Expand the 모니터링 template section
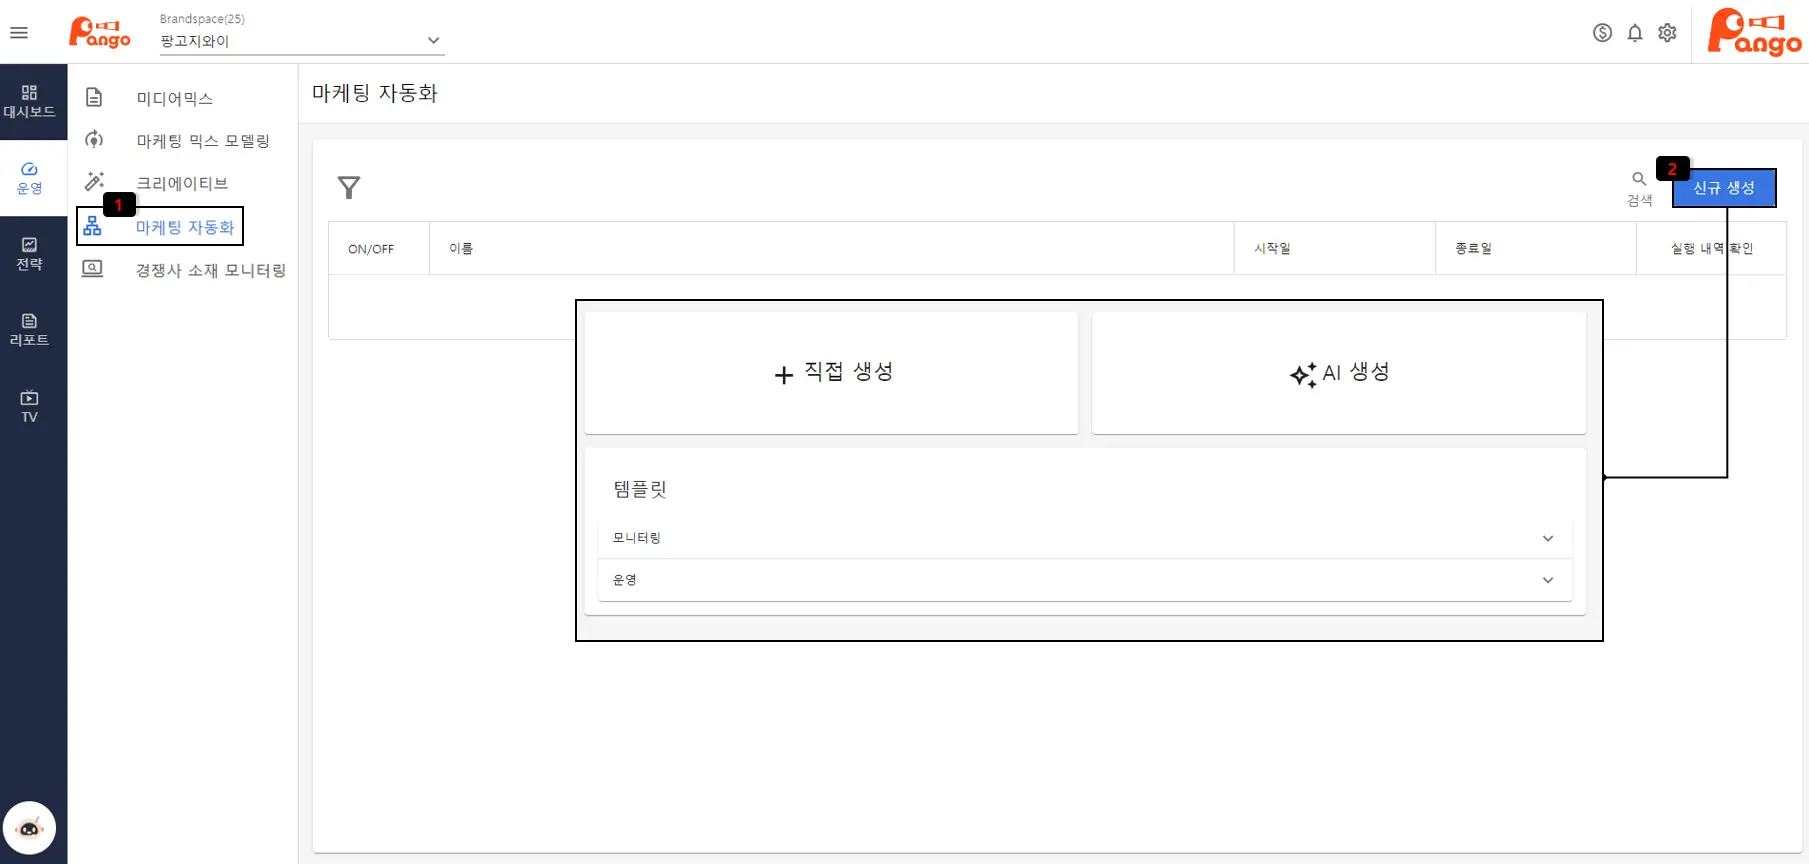The height and width of the screenshot is (864, 1809). coord(1084,538)
